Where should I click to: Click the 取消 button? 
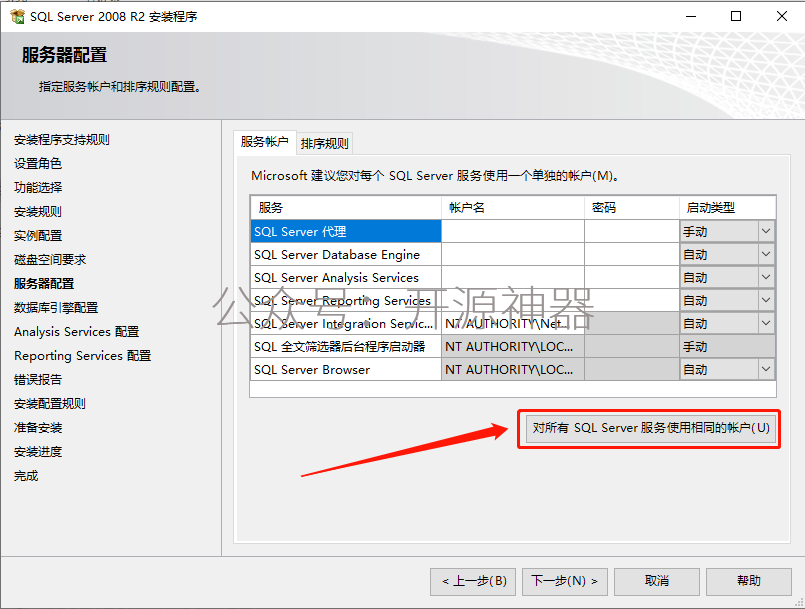(x=657, y=581)
